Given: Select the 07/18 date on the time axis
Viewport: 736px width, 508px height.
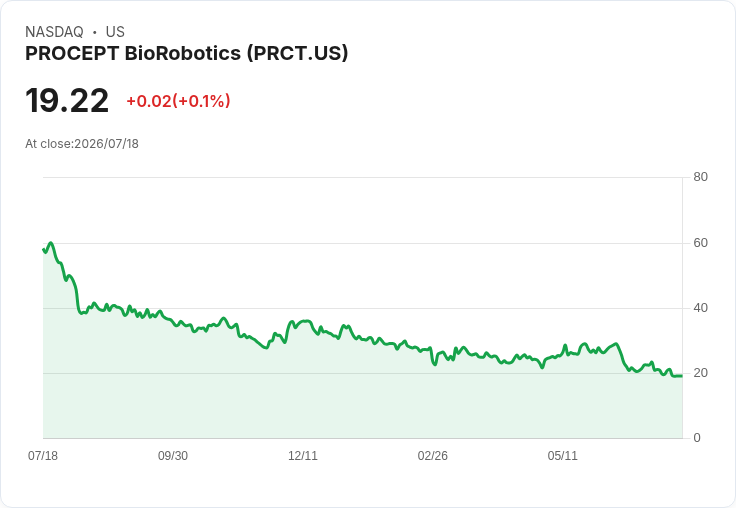Looking at the screenshot, I should 43,456.
